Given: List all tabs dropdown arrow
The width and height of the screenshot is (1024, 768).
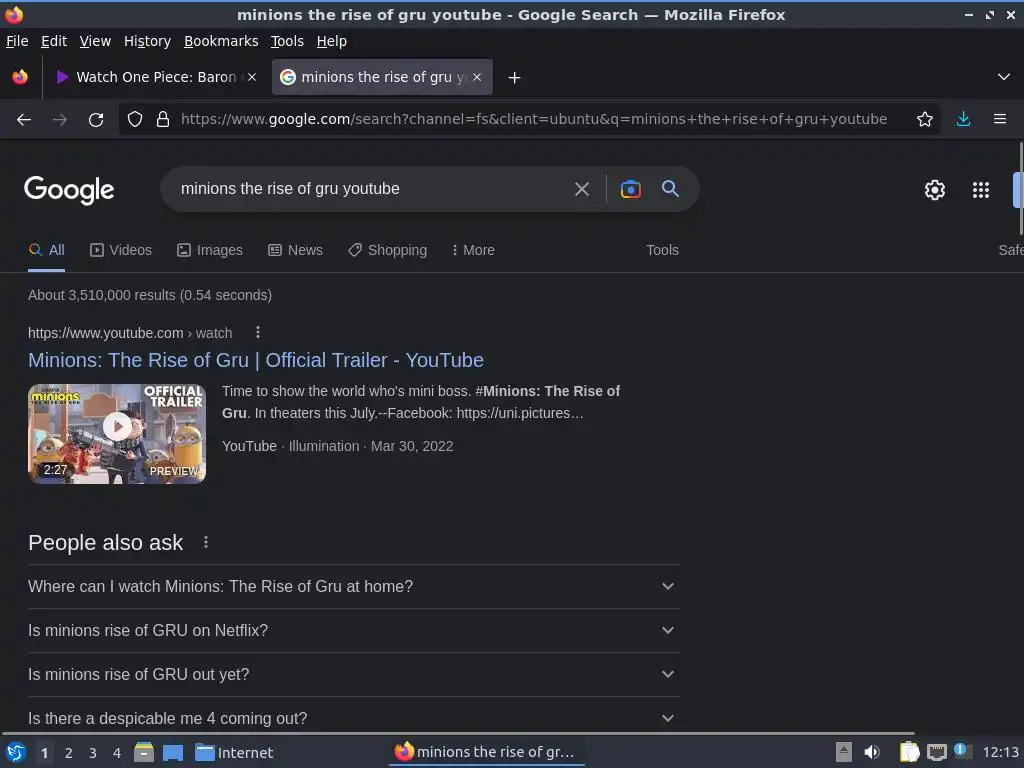Looking at the screenshot, I should pos(1004,77).
